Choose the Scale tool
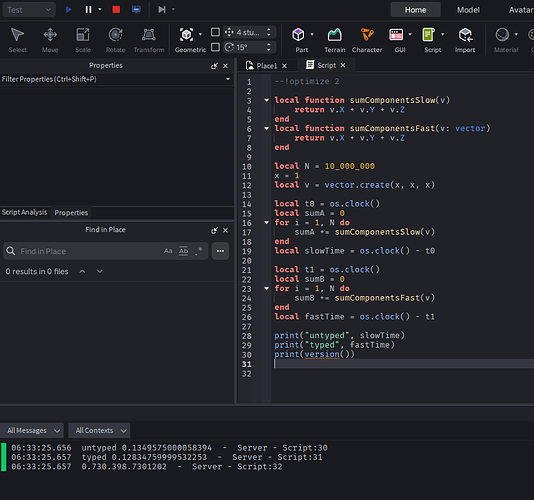The image size is (534, 500). 83,40
